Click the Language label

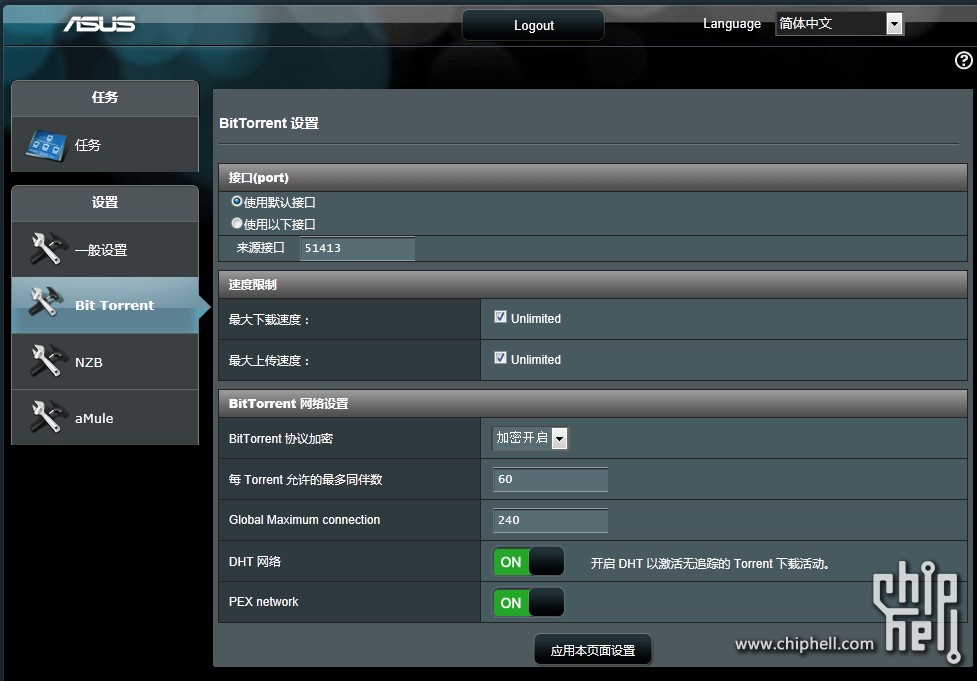pyautogui.click(x=732, y=24)
